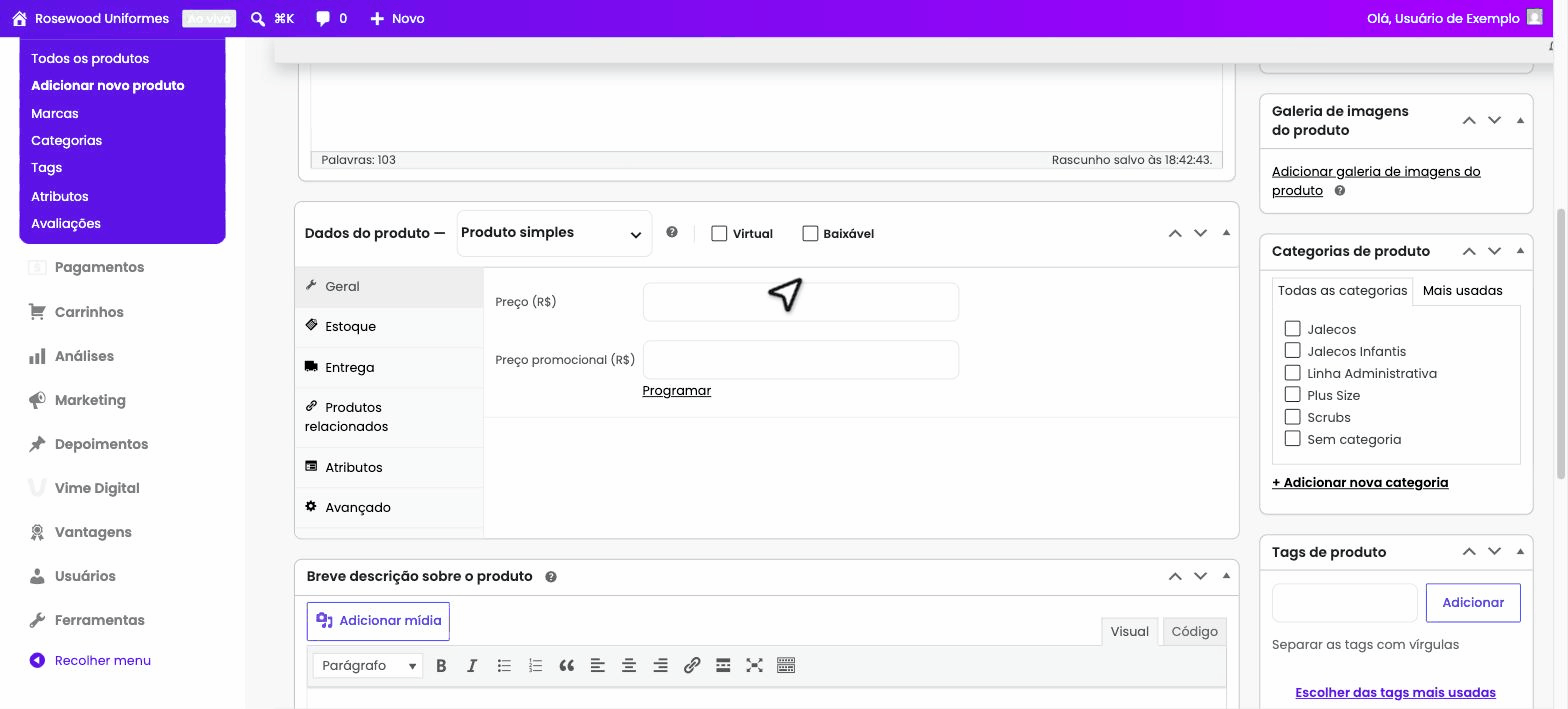Open the Estoque product data tab
Screen dimensions: 1568x709
[x=389, y=327]
